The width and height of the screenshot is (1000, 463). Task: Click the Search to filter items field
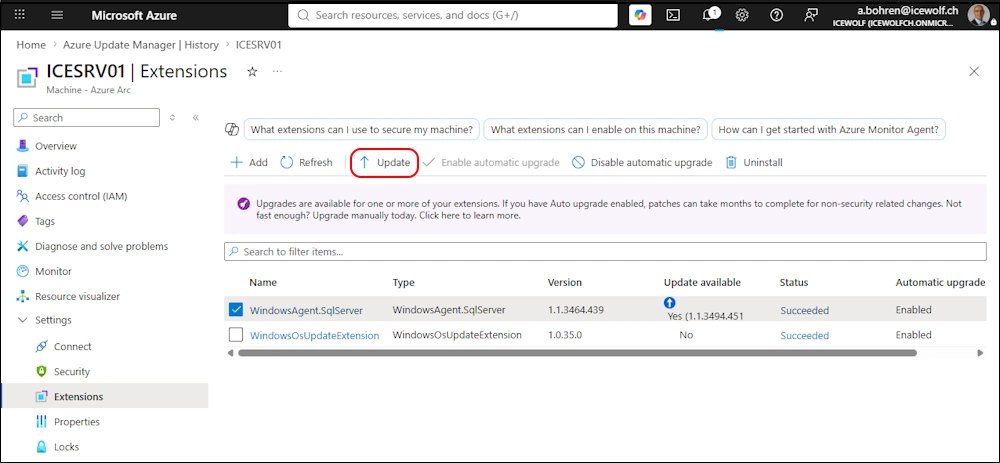(605, 251)
